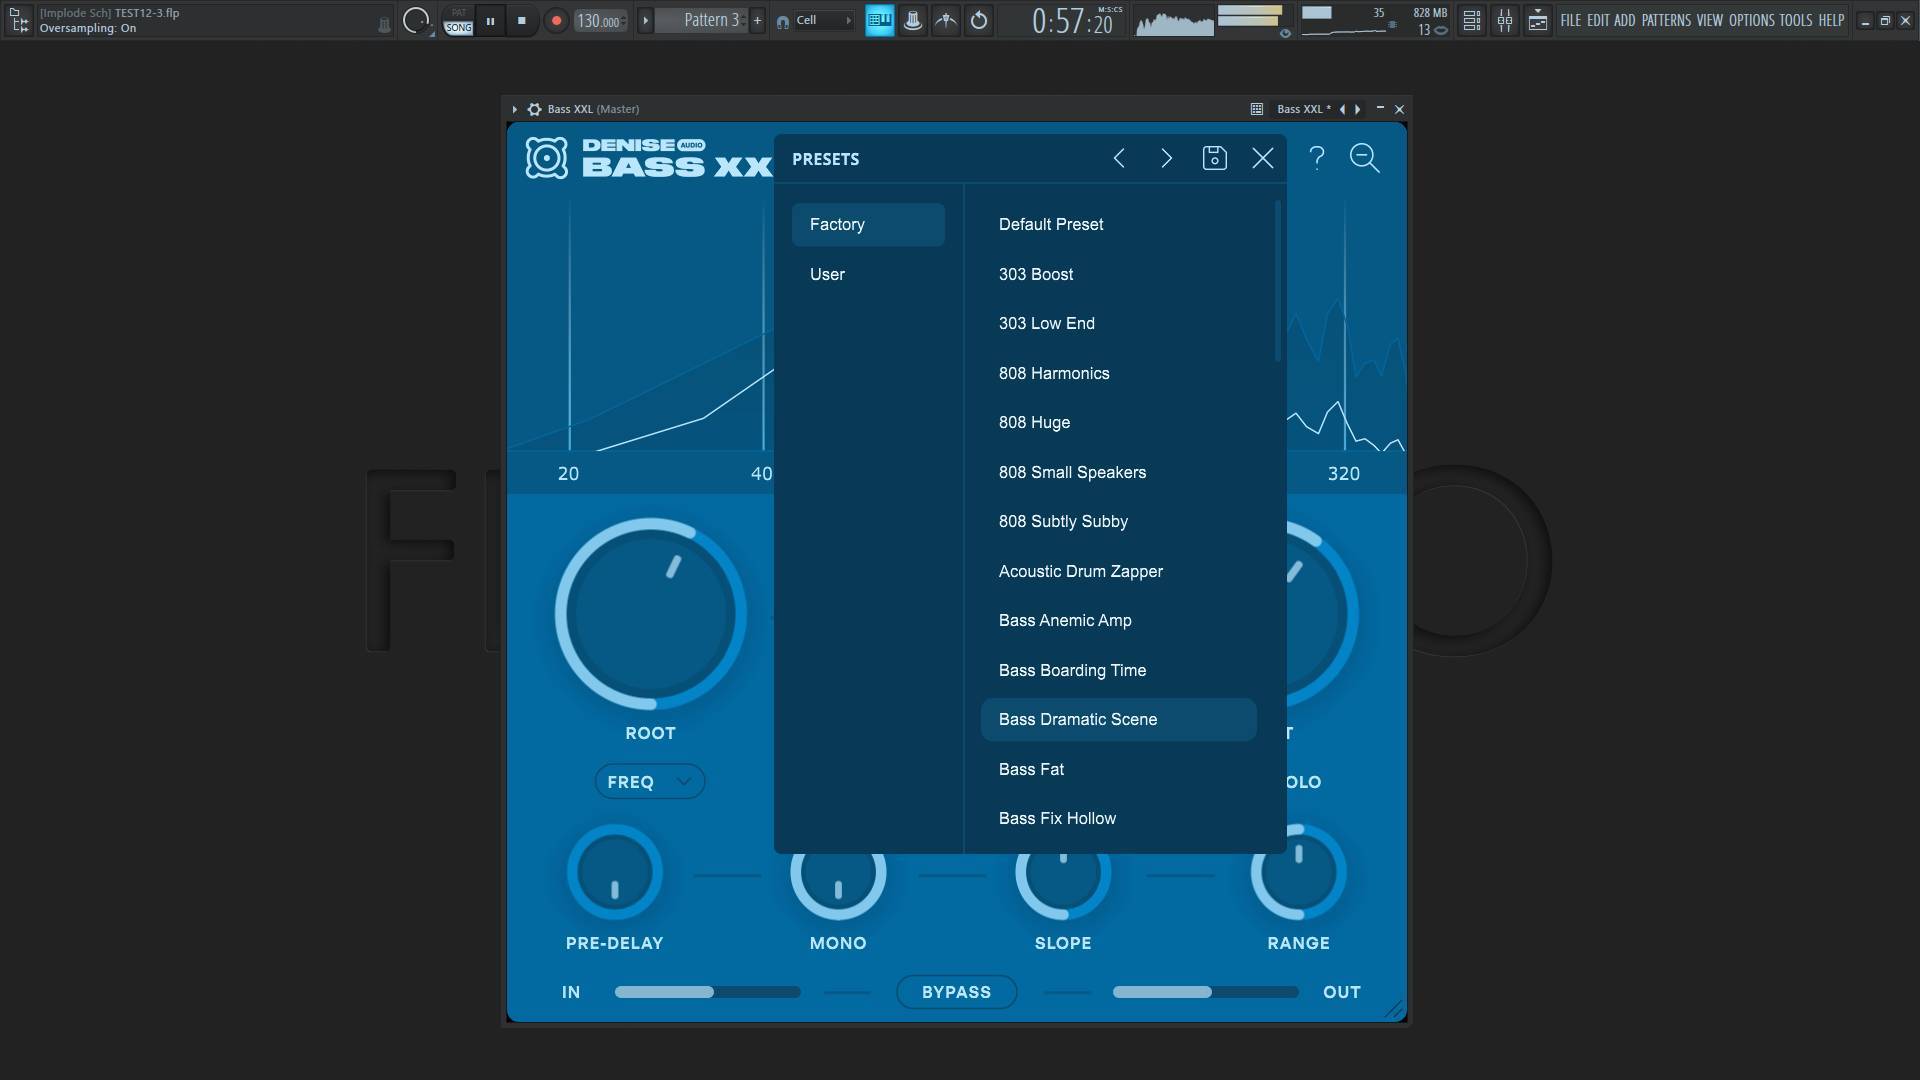The width and height of the screenshot is (1920, 1080).
Task: Toggle typing keyboard to piano icon
Action: 880,20
